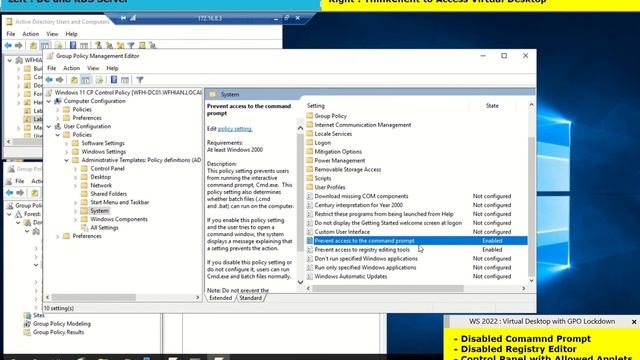
Task: Select Prevent access to the command prompt row
Action: (x=416, y=241)
